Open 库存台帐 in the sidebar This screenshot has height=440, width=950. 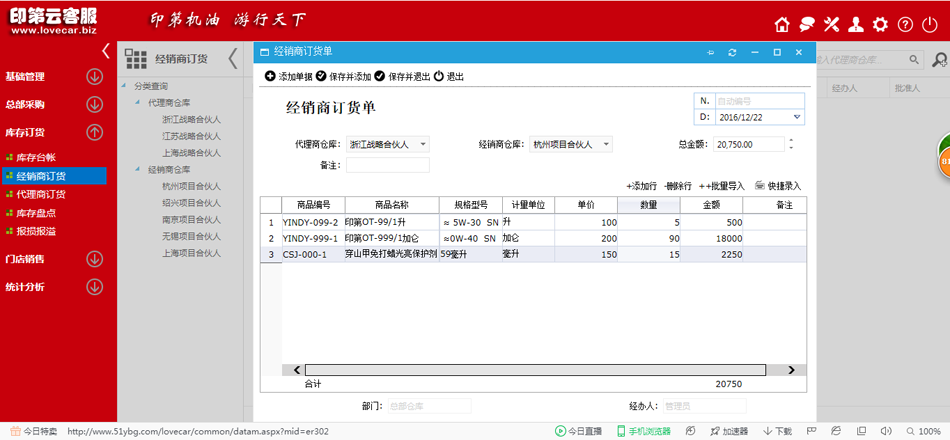click(x=36, y=158)
